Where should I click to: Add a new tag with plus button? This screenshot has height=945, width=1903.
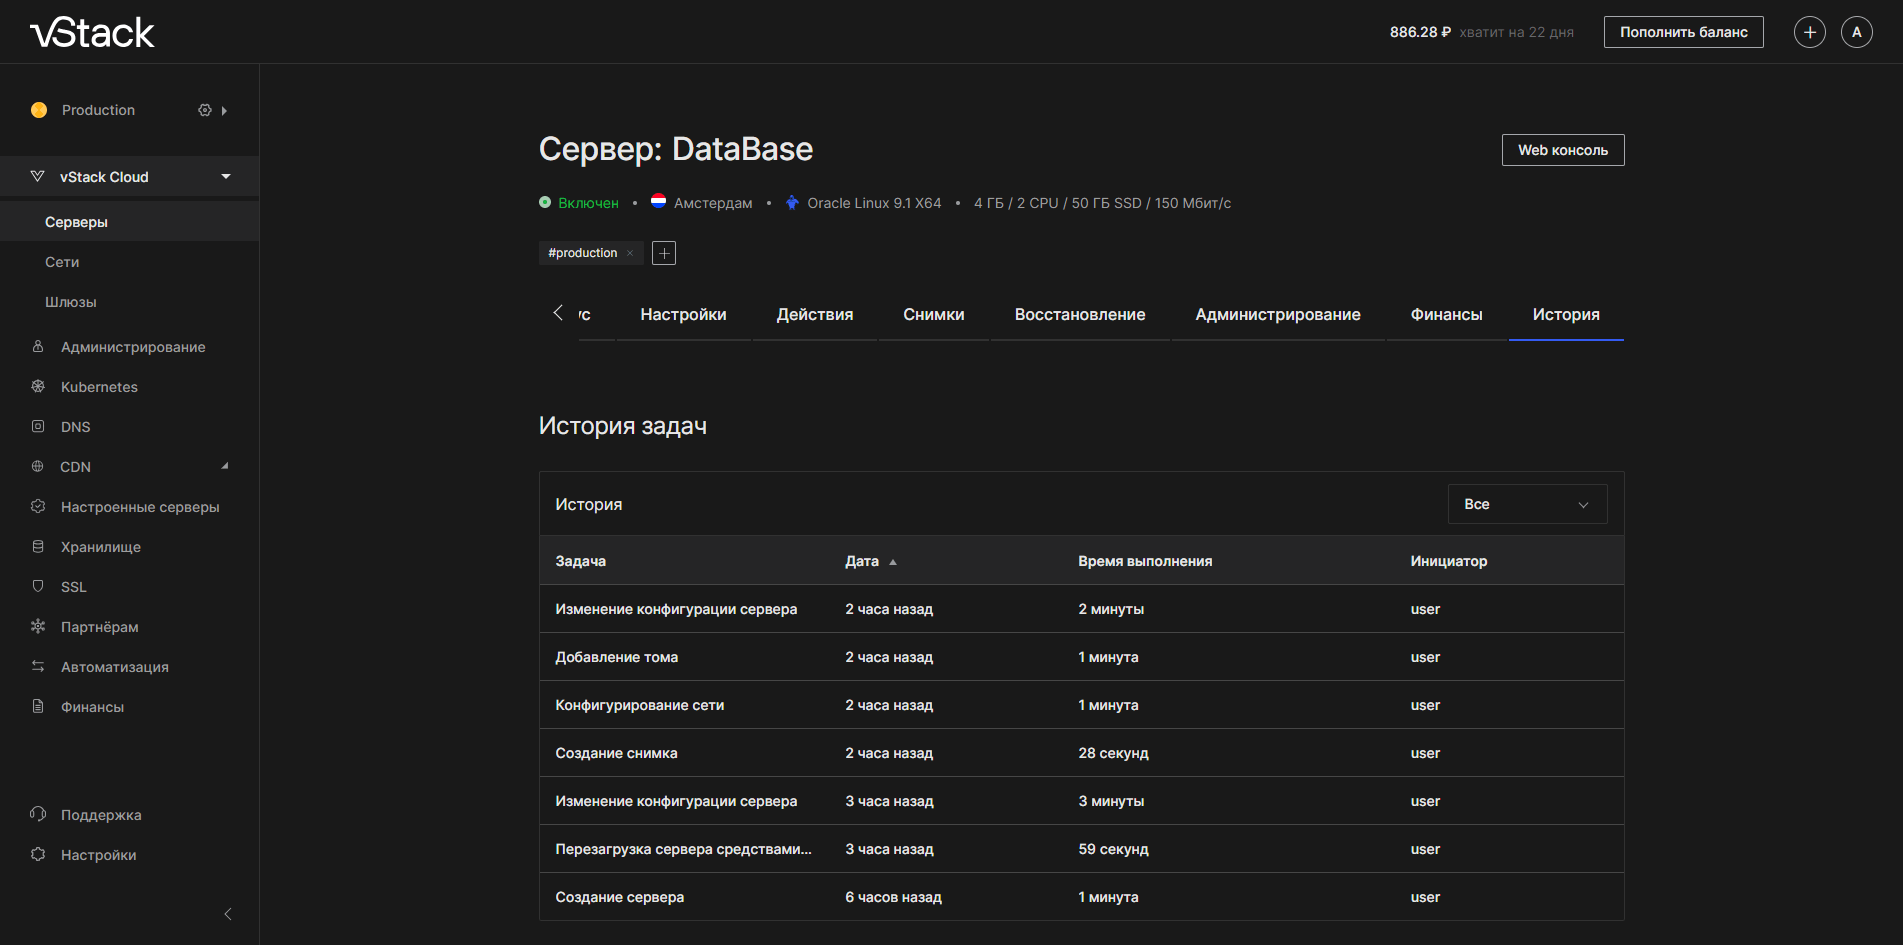[664, 253]
